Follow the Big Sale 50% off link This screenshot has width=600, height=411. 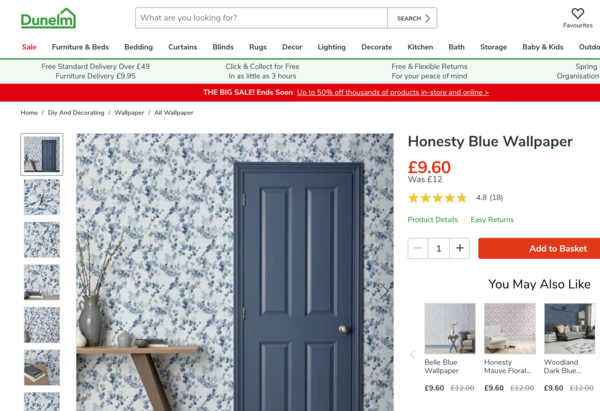point(393,92)
